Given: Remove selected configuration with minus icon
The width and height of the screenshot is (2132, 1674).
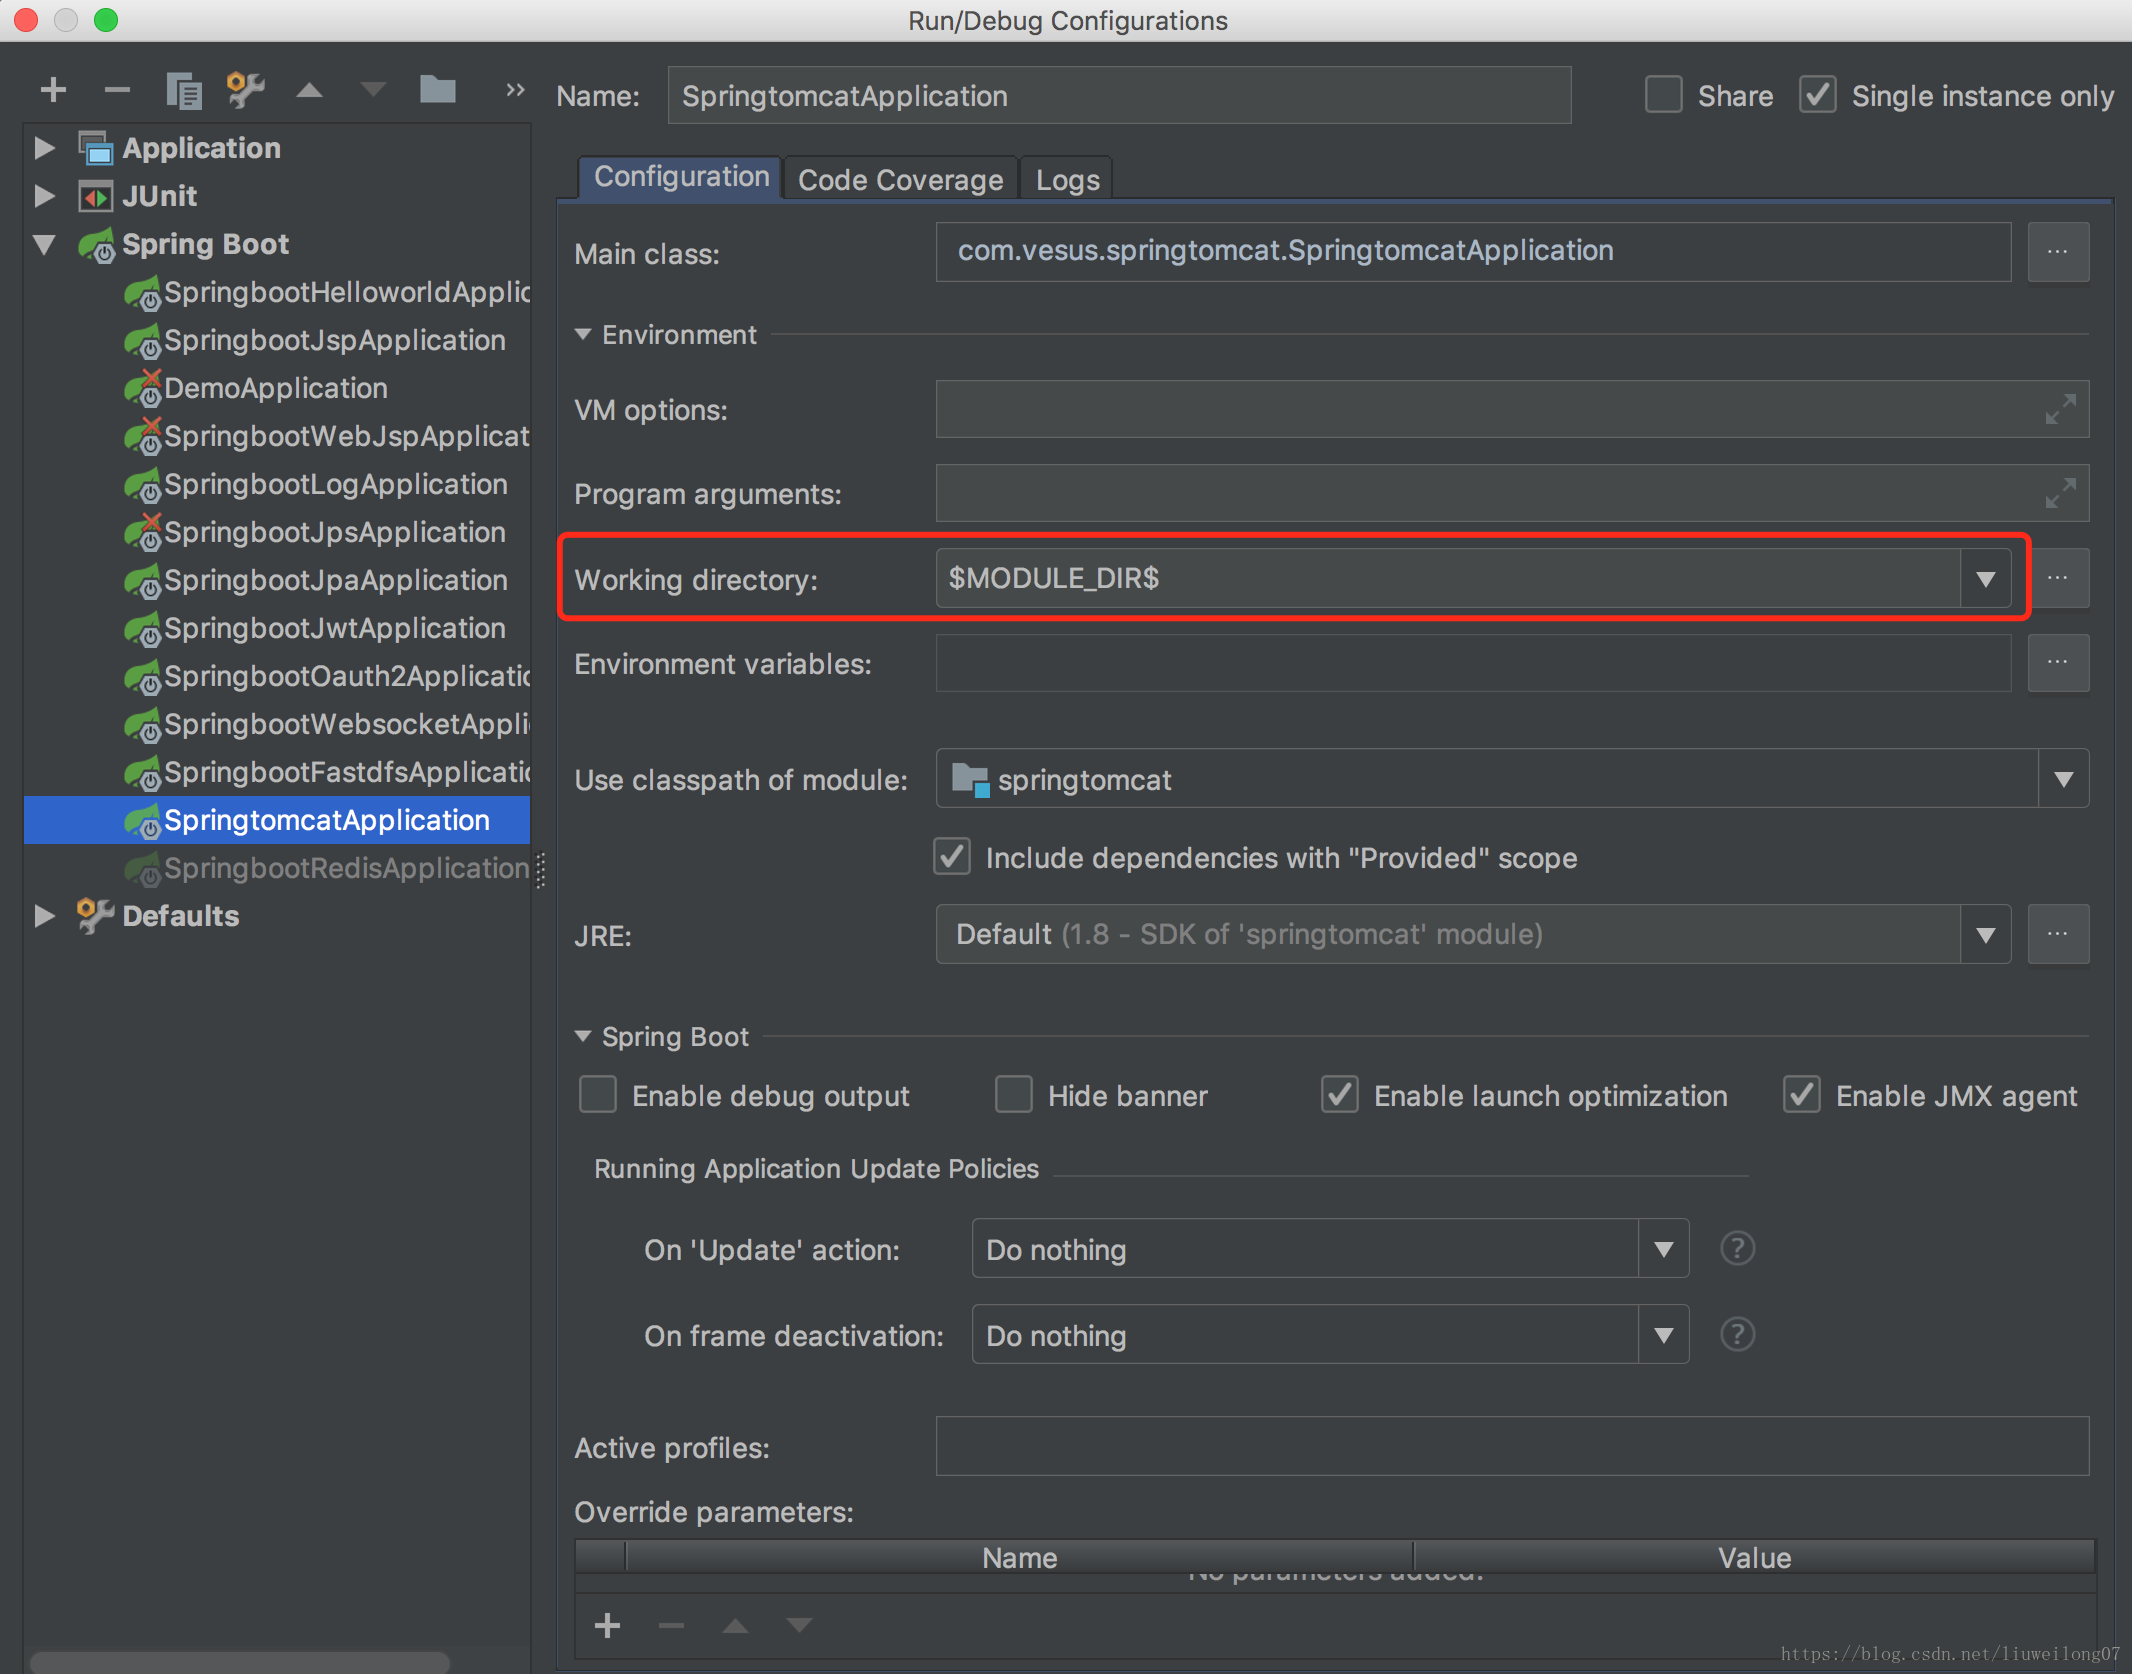Looking at the screenshot, I should (117, 91).
